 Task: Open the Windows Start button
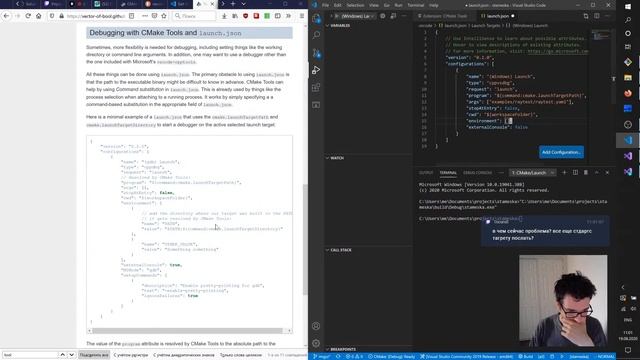coord(628,7)
